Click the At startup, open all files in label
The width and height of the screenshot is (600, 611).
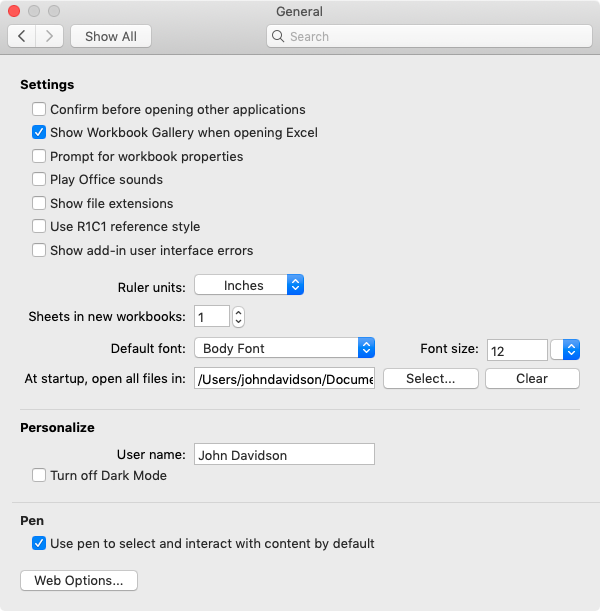105,378
